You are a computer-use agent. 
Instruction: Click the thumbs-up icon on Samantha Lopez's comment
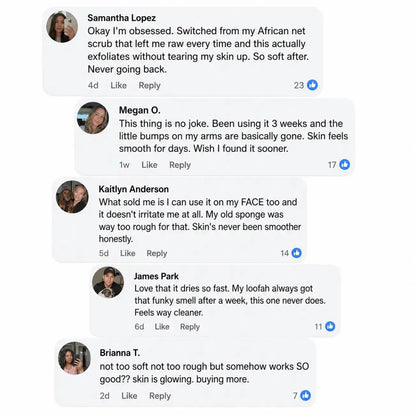pyautogui.click(x=312, y=85)
